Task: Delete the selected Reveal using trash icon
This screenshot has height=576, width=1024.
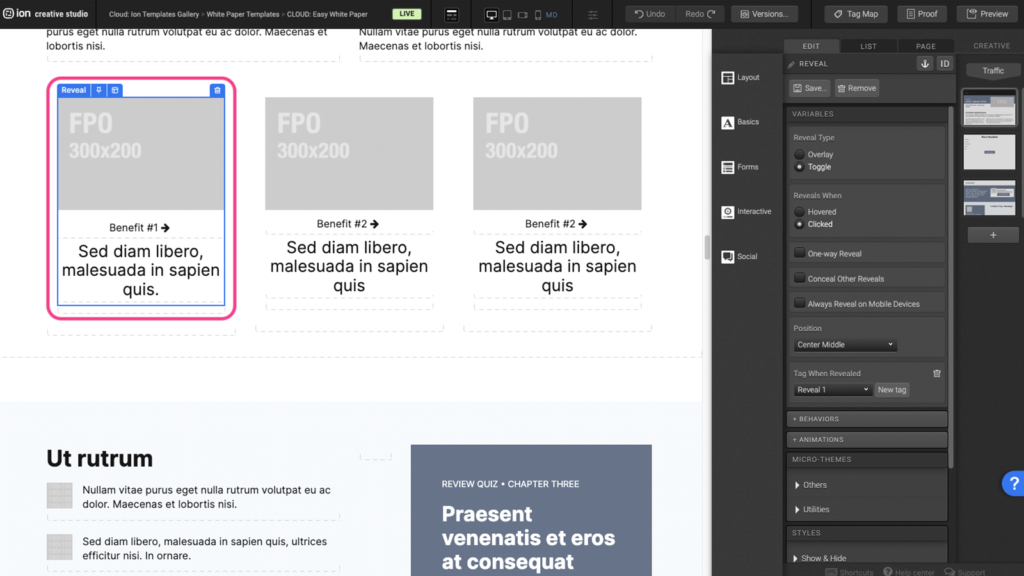Action: point(217,90)
